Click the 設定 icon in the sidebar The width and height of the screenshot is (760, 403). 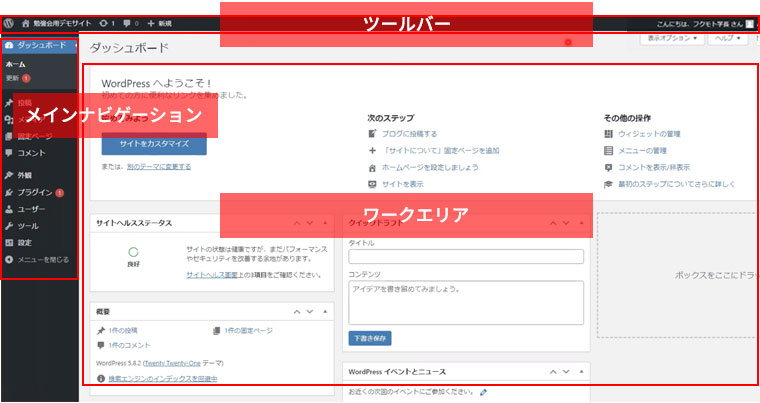[9, 242]
